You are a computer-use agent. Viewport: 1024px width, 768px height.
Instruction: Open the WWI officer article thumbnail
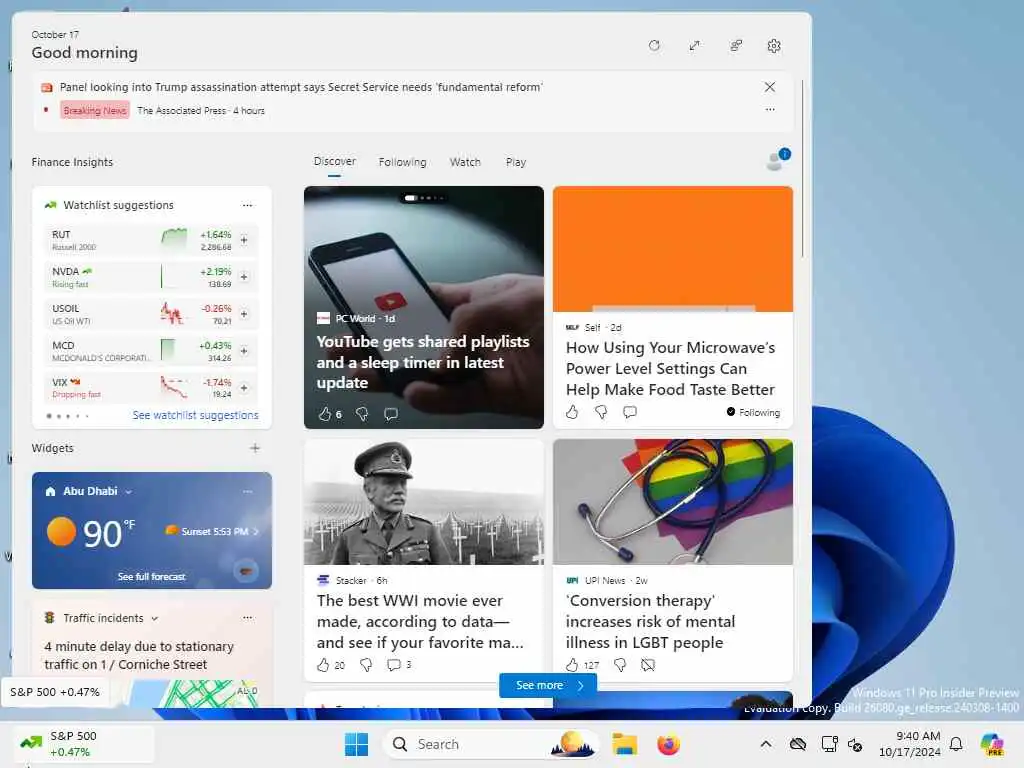[424, 502]
